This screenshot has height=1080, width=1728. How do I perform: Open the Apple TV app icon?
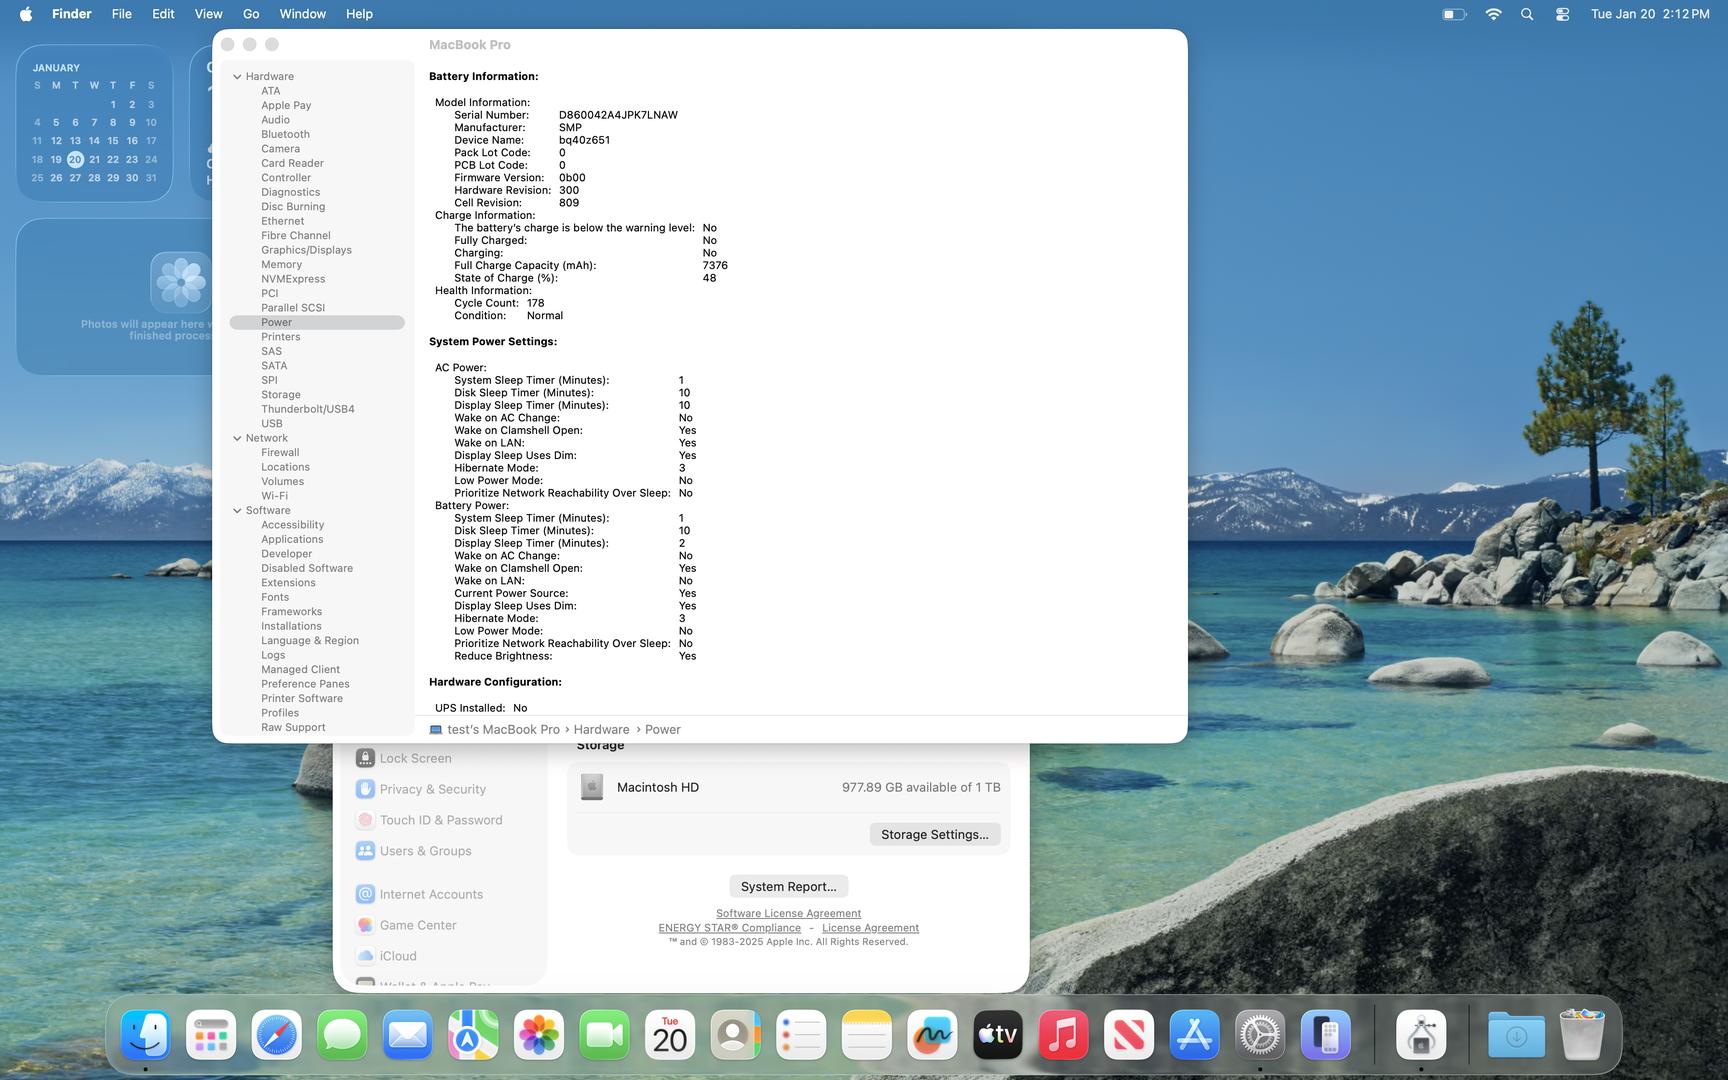pos(997,1035)
